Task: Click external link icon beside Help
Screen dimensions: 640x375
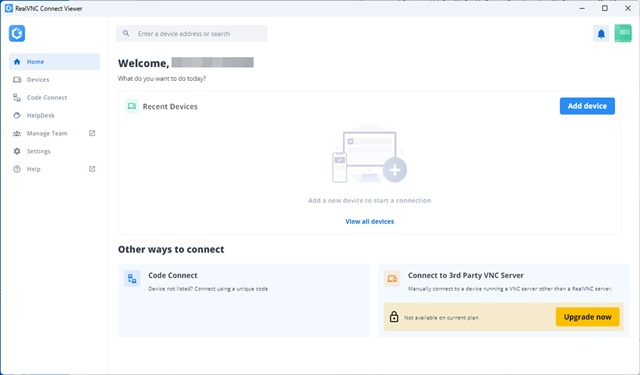Action: 92,169
